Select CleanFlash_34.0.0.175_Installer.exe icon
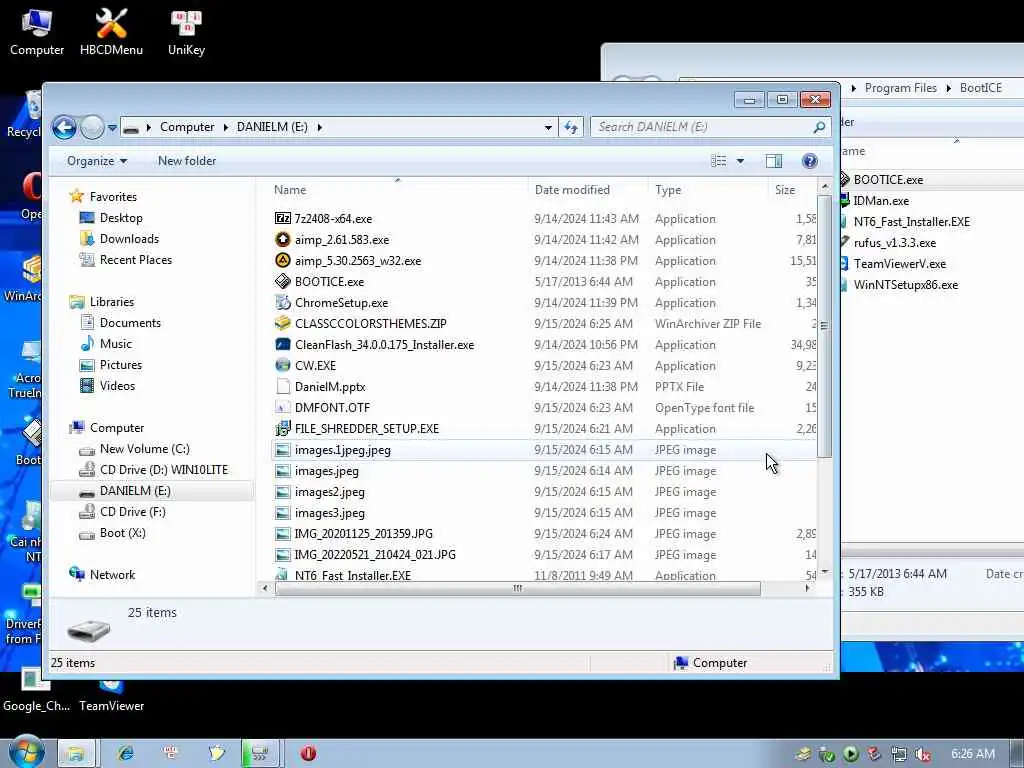 coord(283,344)
